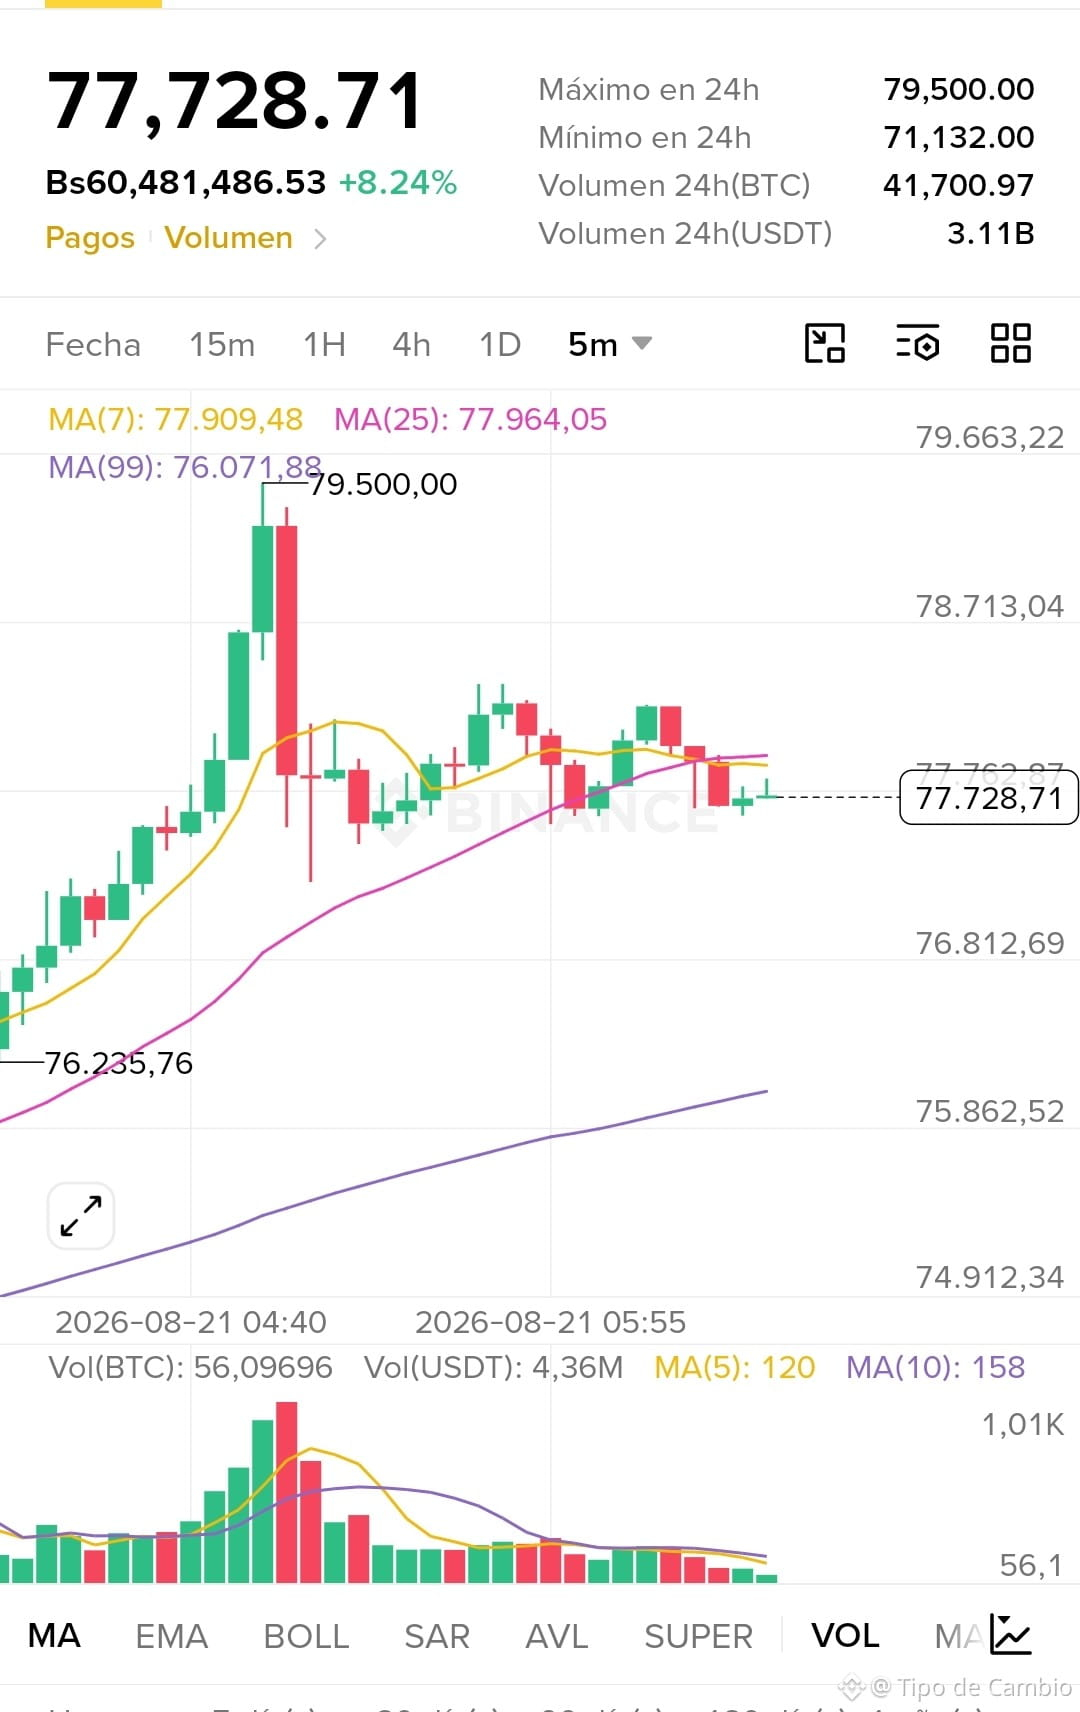Tap the MA(25): 77.964,05 label

coord(470,419)
